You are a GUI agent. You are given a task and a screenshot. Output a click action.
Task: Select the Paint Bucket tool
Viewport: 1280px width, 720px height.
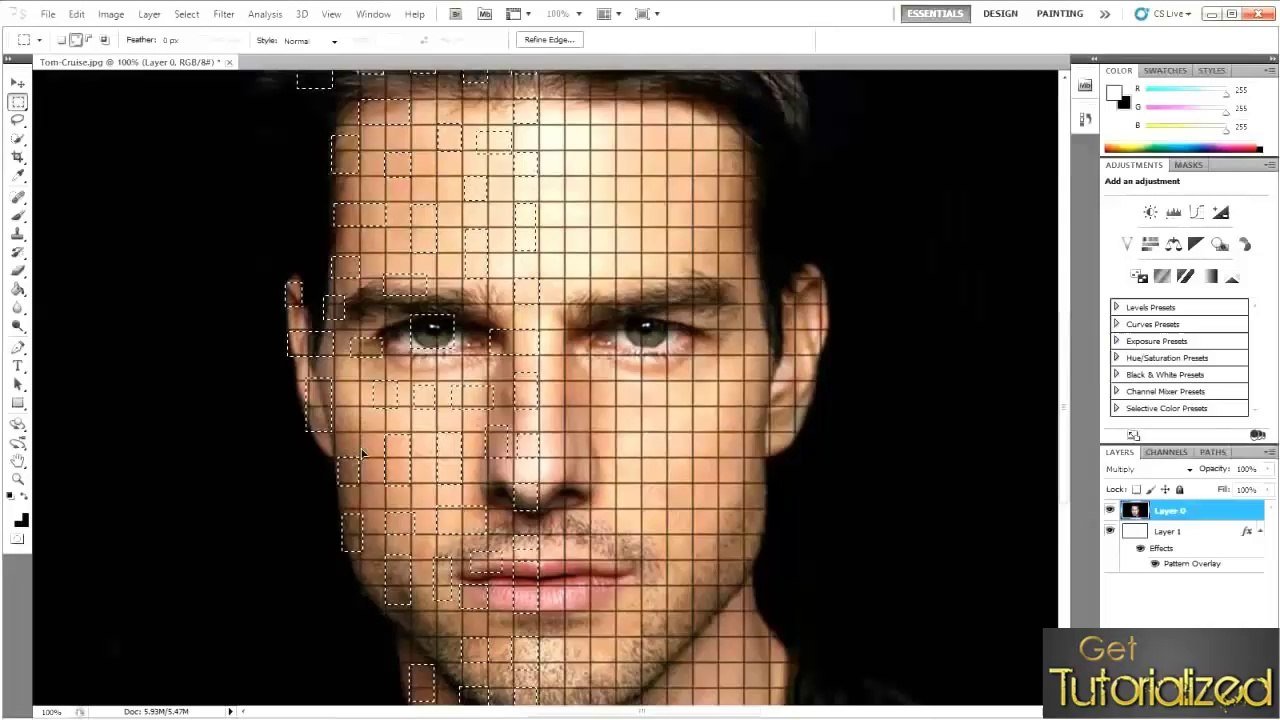tap(18, 289)
